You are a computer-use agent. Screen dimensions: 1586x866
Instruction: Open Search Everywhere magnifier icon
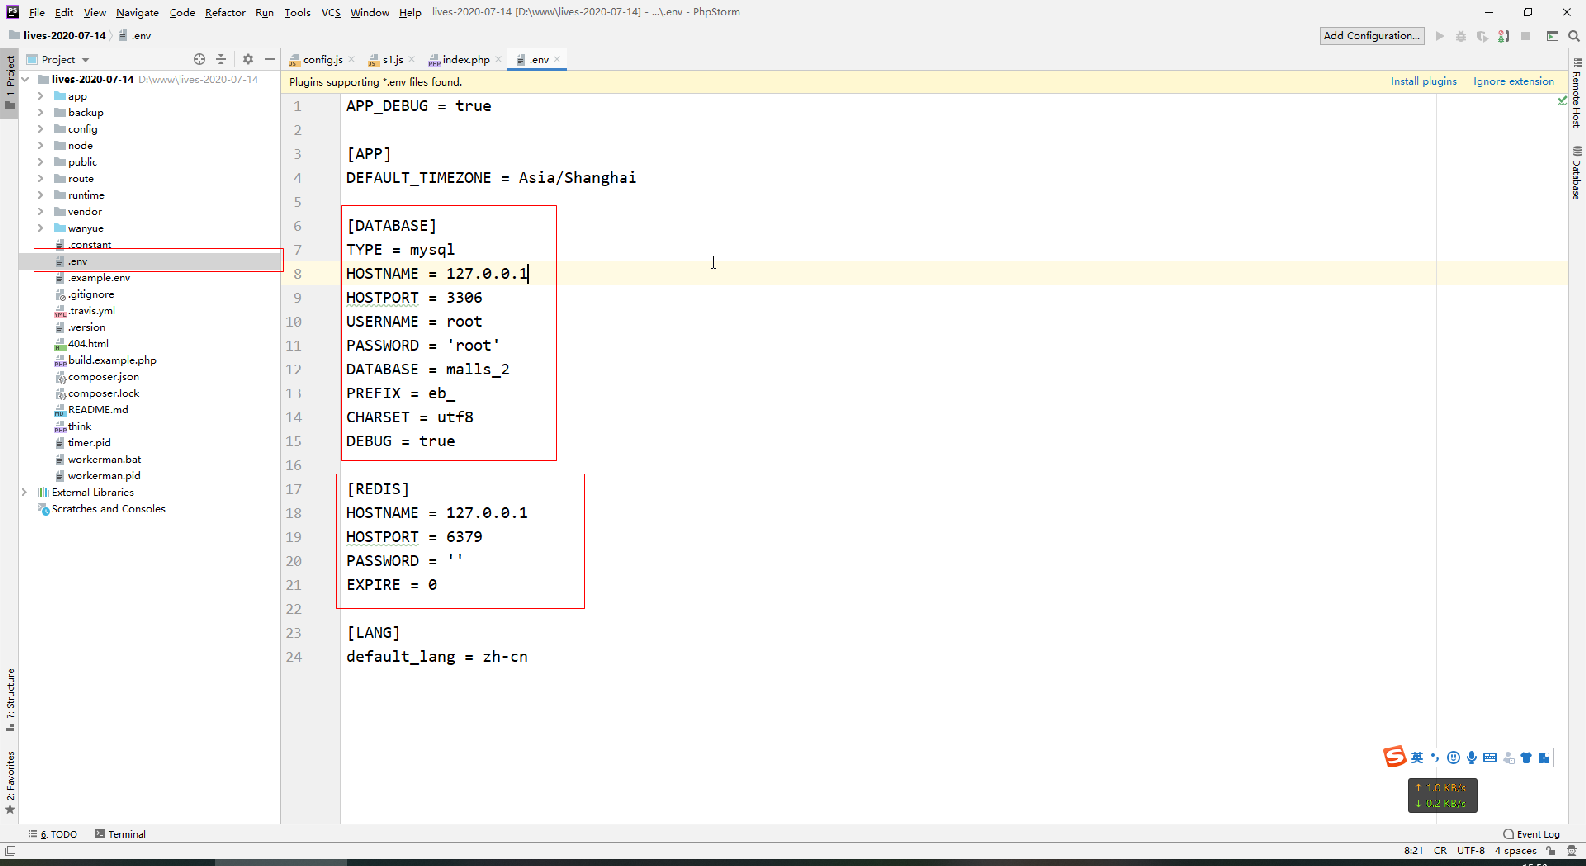[1574, 36]
